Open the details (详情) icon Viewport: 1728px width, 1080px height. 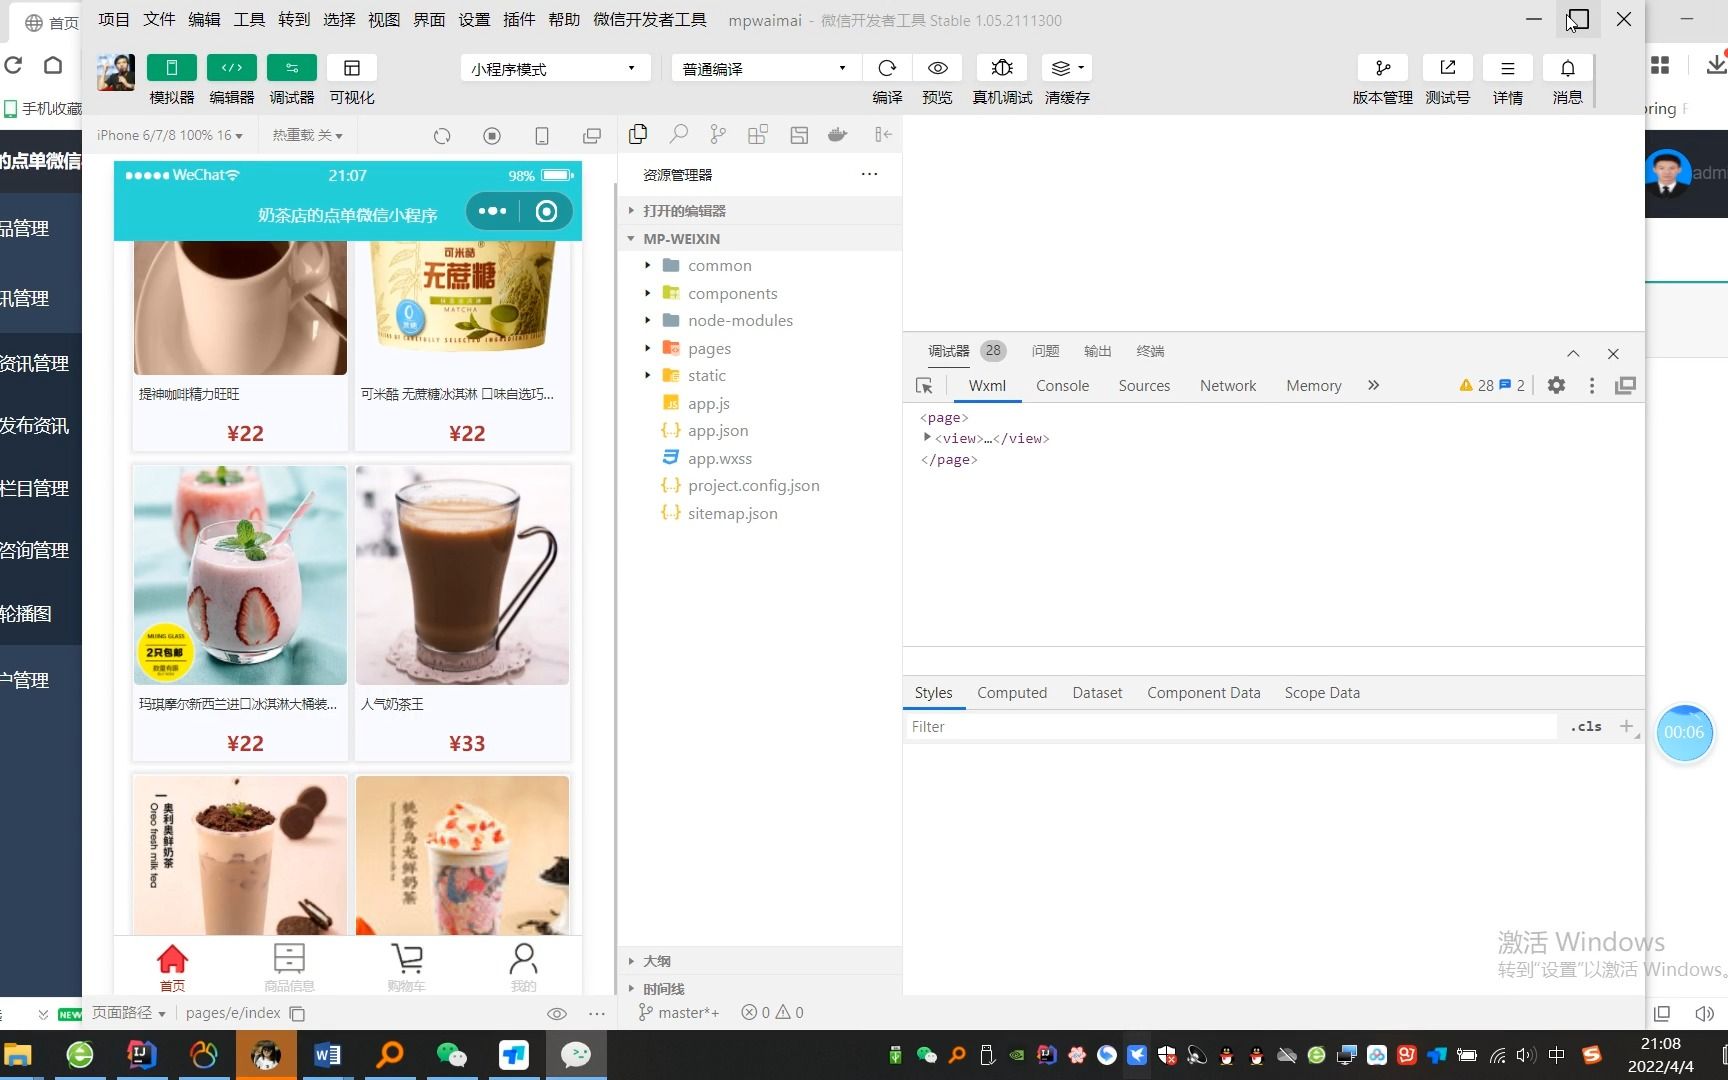1507,68
